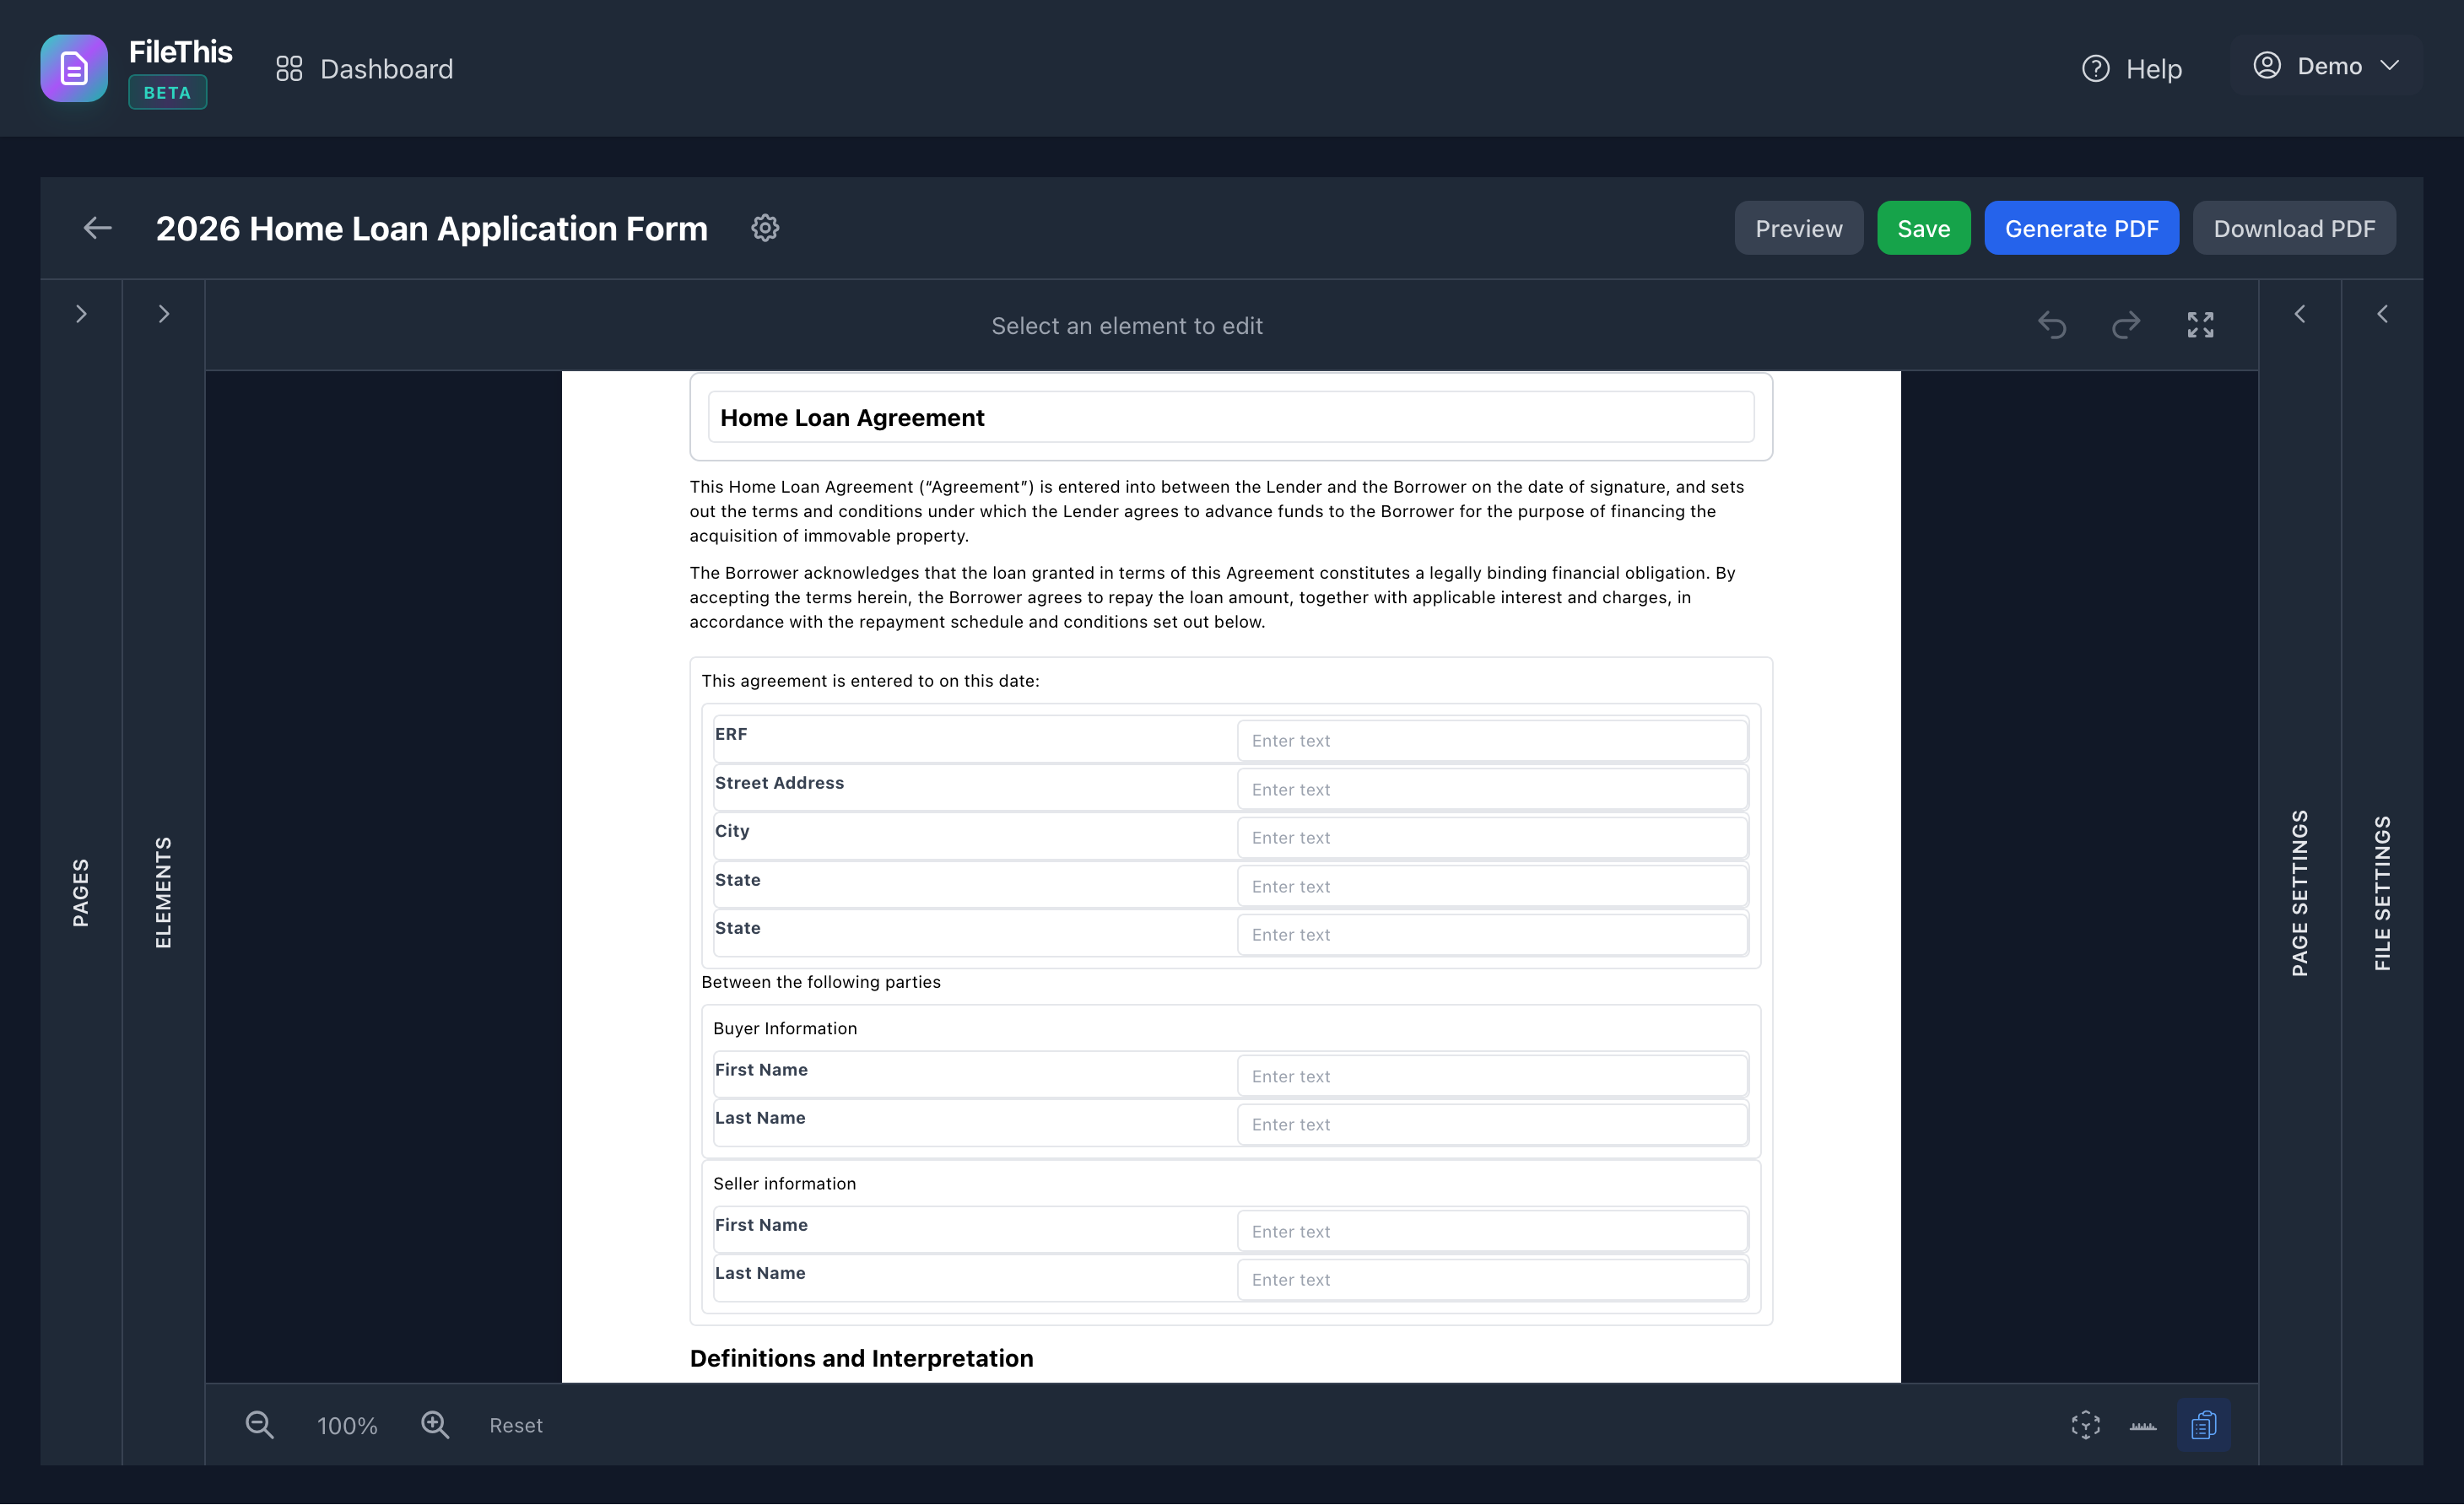The image size is (2464, 1505).
Task: Click the back arrow beside the form title
Action: click(96, 227)
